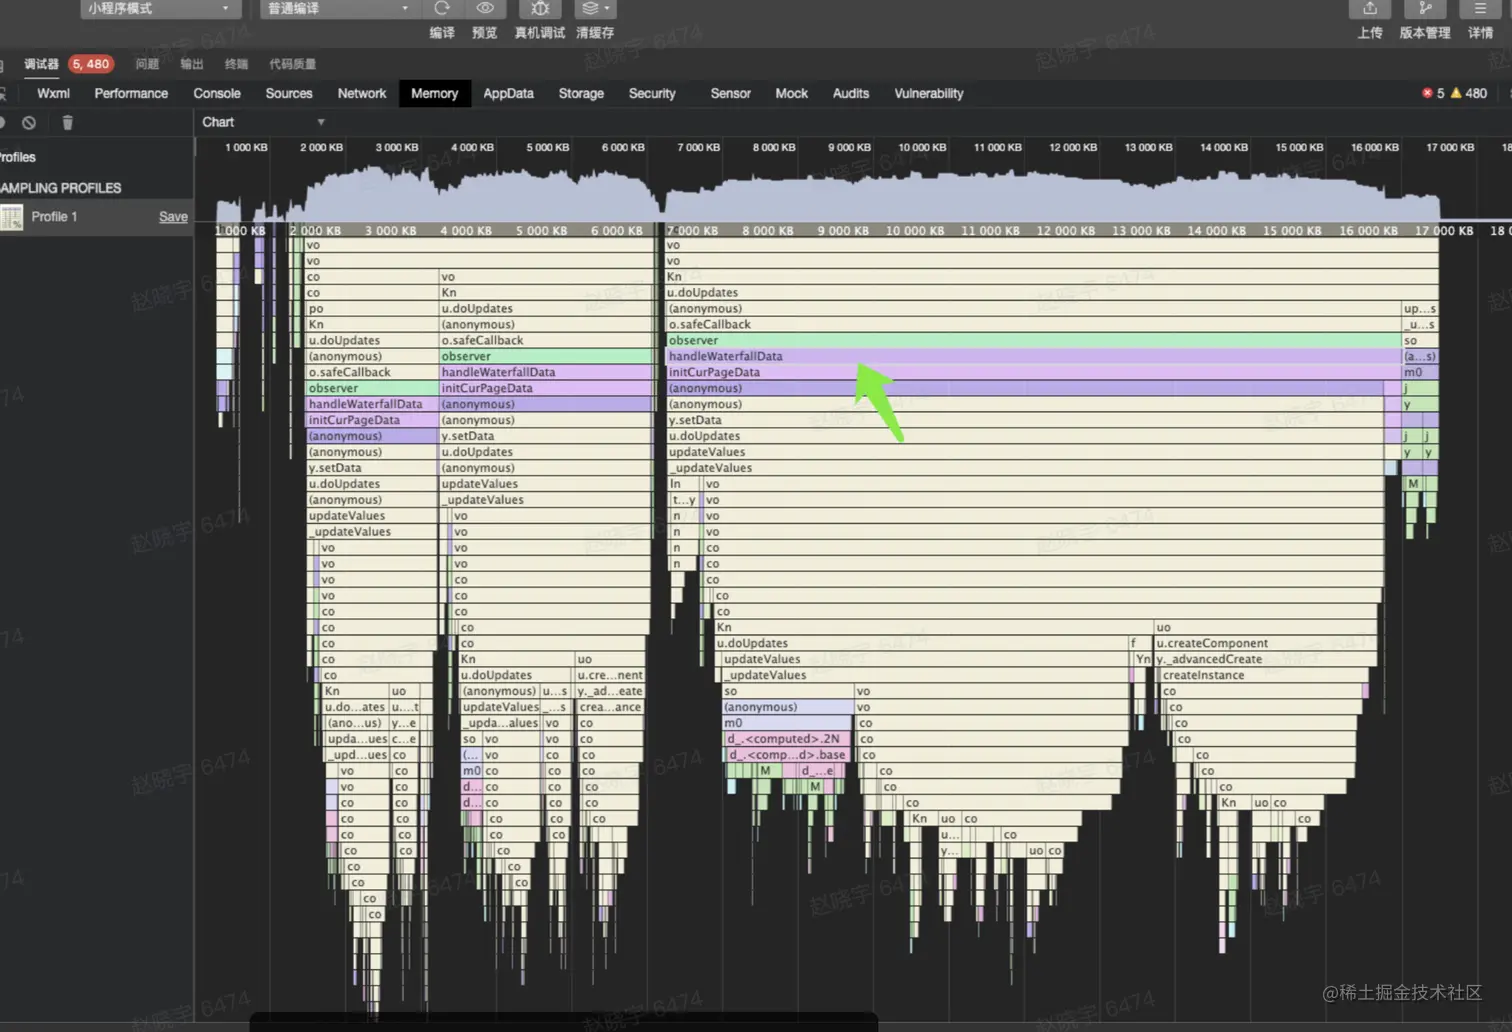The width and height of the screenshot is (1512, 1032).
Task: Click the yellow warning count icon
Action: [x=1456, y=93]
